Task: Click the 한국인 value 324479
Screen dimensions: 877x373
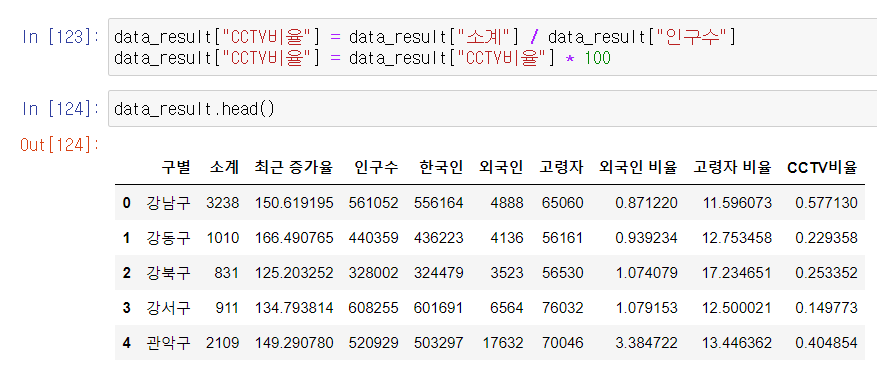Action: 439,273
